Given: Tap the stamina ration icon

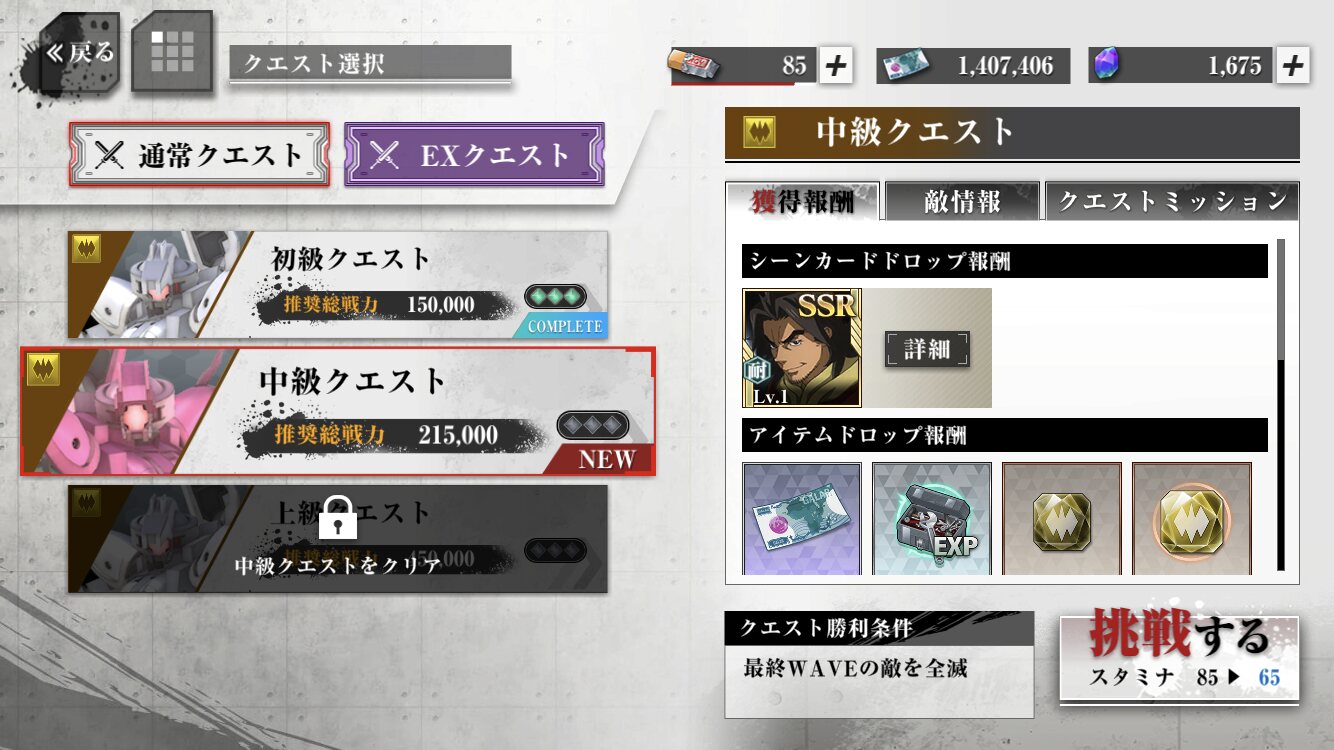Looking at the screenshot, I should (x=689, y=66).
